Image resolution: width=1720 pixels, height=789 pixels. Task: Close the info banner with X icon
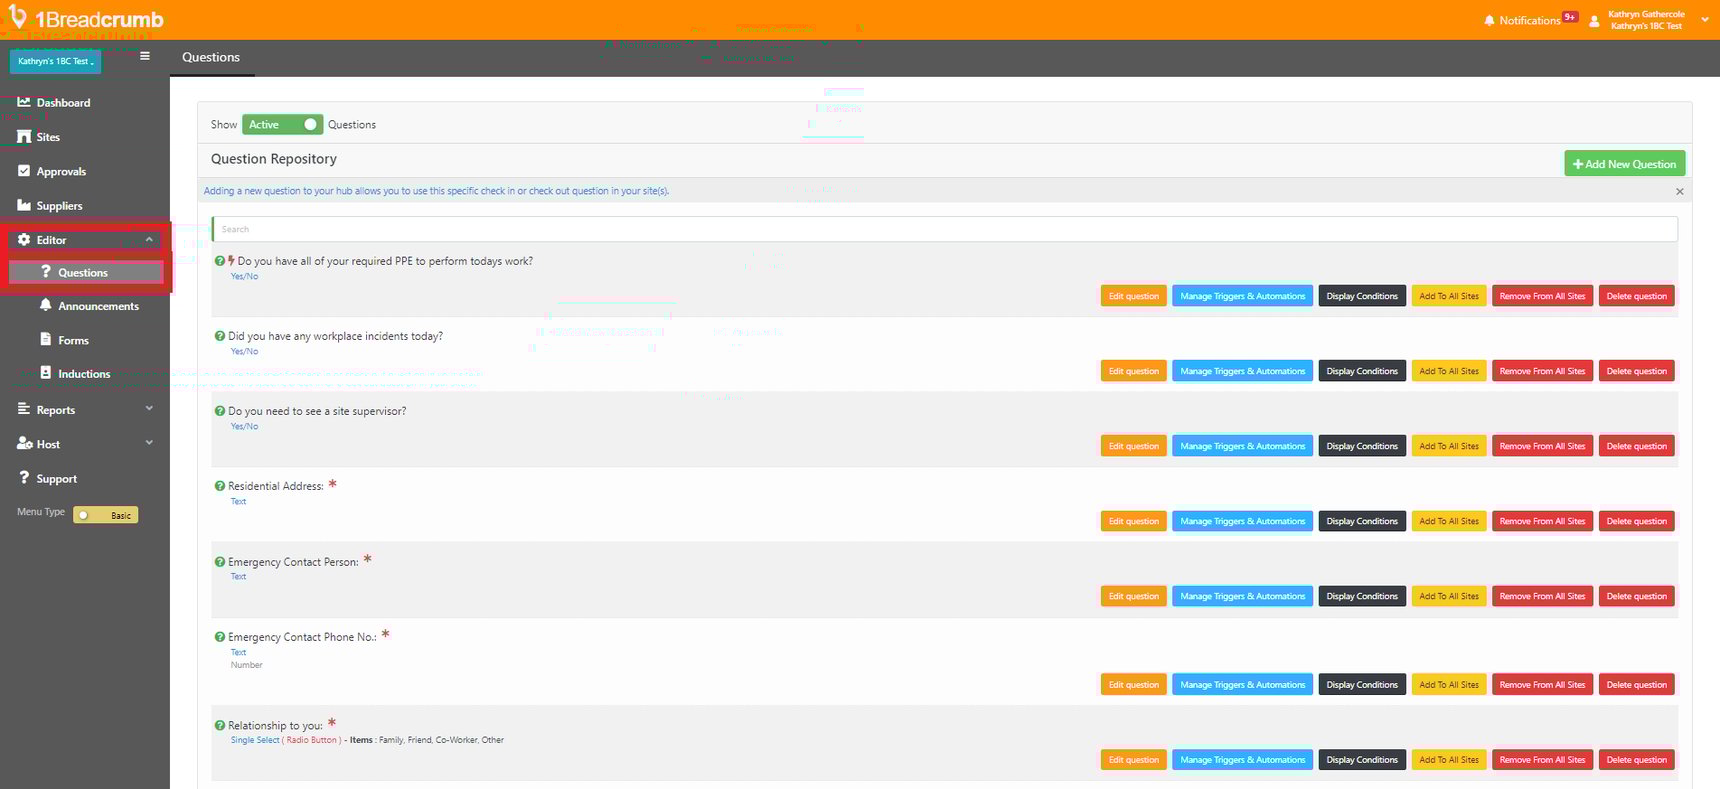click(x=1679, y=191)
